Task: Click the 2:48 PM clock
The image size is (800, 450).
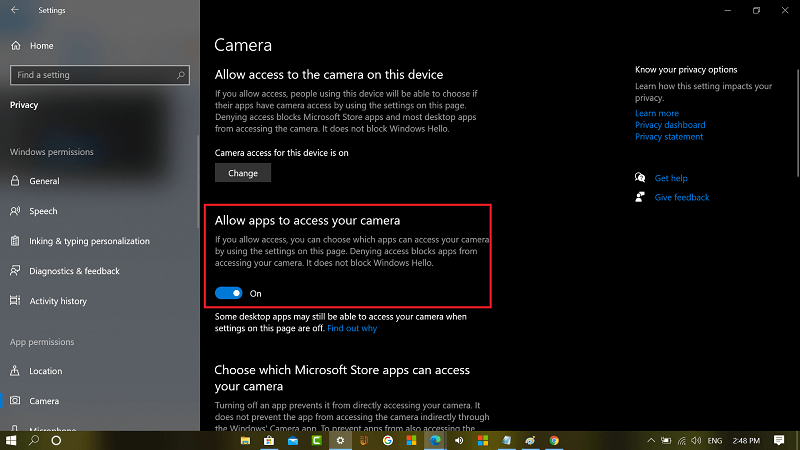Action: [x=746, y=440]
